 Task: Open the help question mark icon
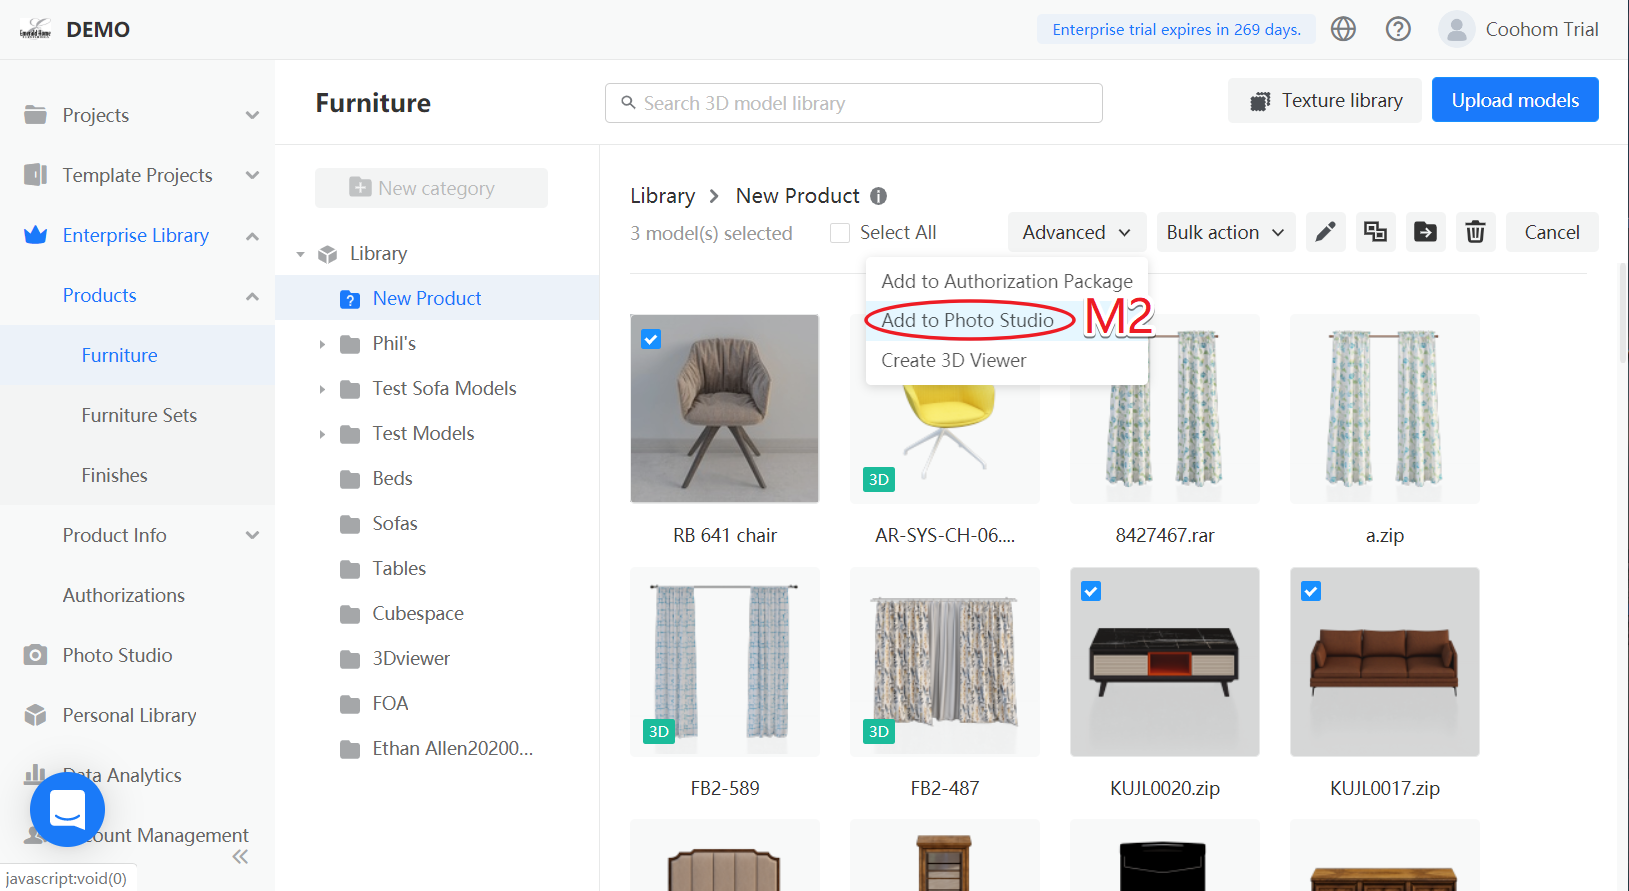1398,29
